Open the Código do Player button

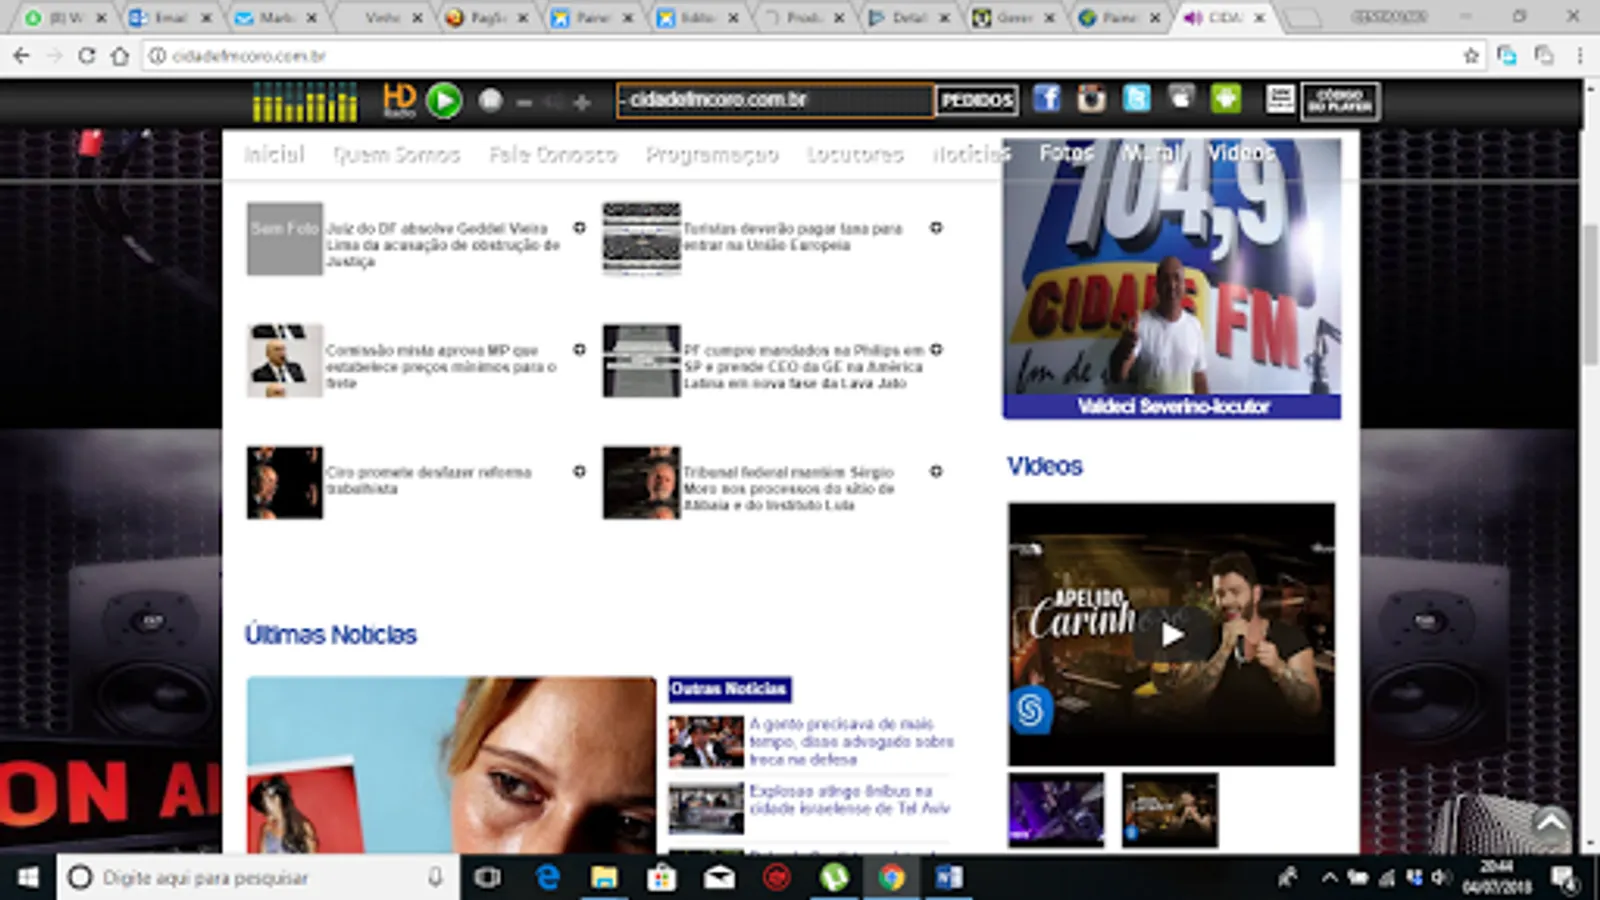pyautogui.click(x=1340, y=100)
